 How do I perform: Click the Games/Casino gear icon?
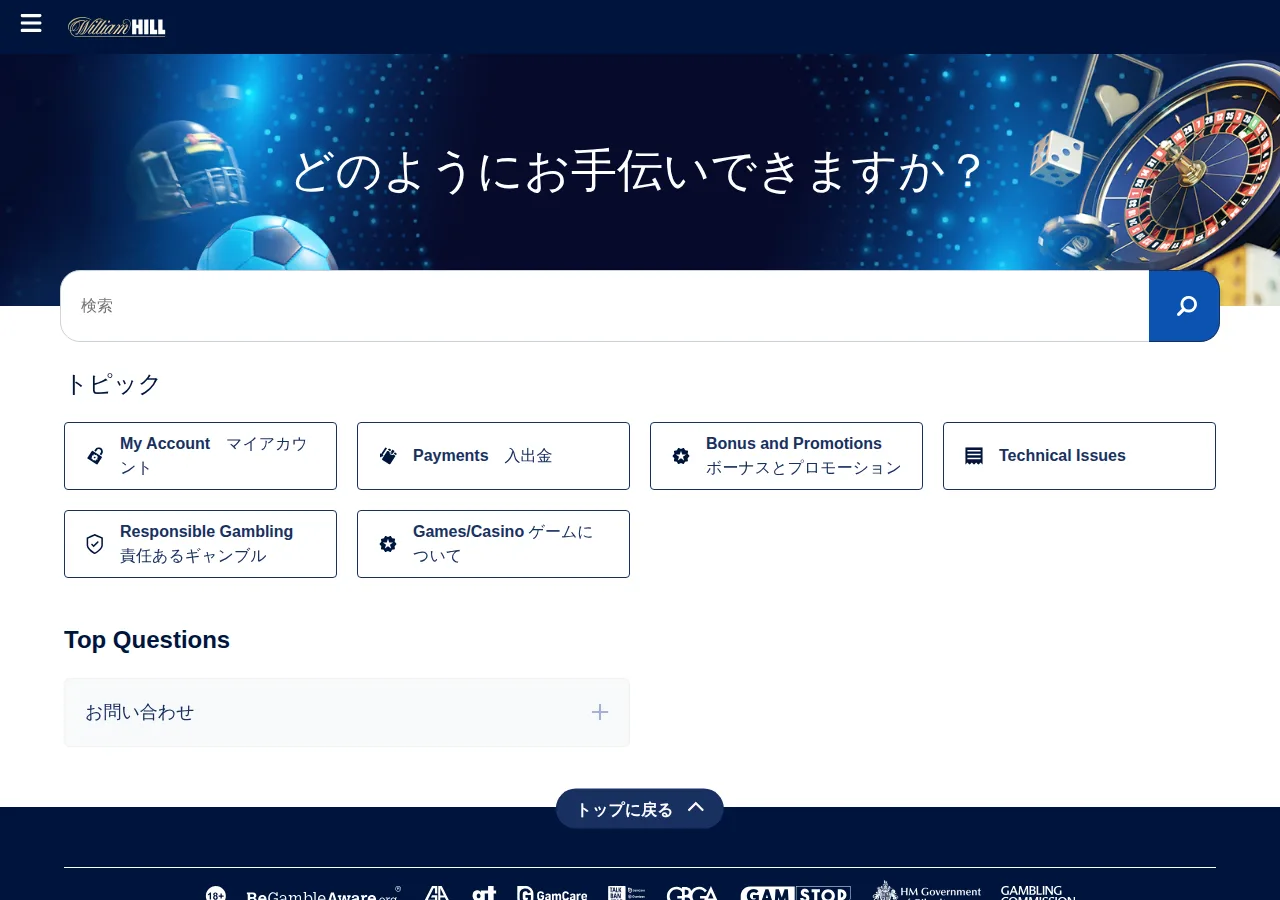pyautogui.click(x=388, y=544)
